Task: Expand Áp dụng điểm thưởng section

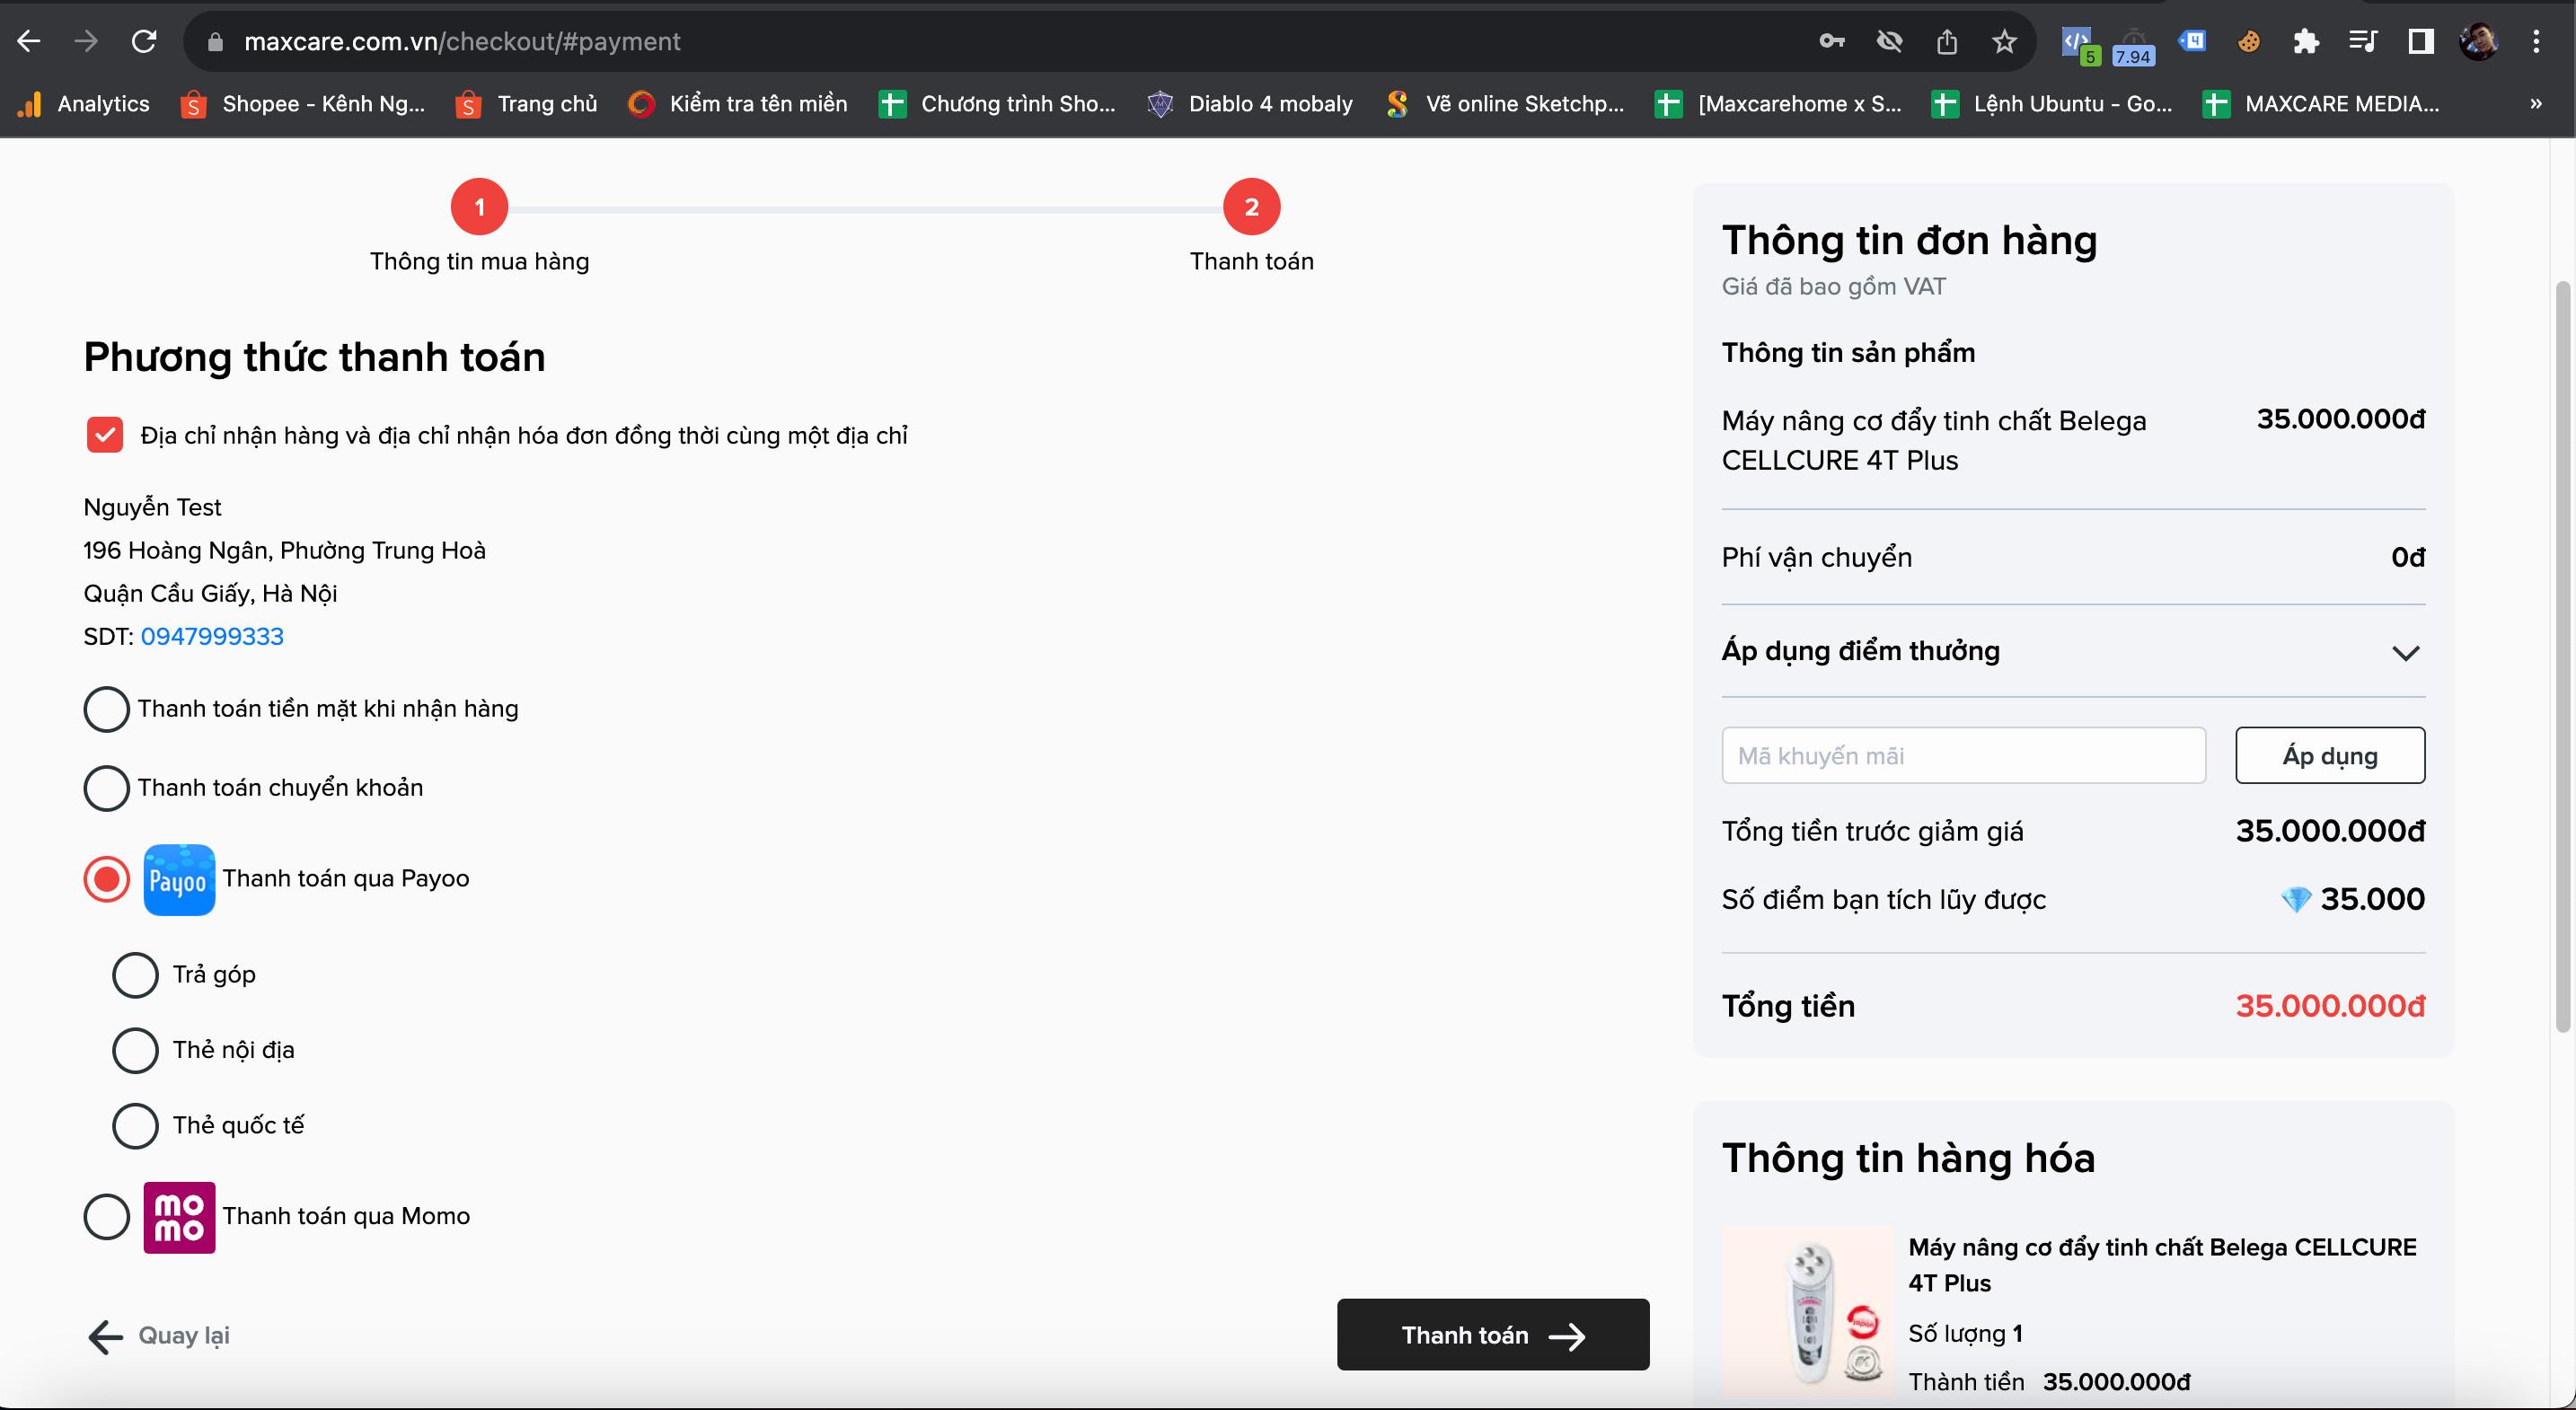Action: pos(2405,653)
